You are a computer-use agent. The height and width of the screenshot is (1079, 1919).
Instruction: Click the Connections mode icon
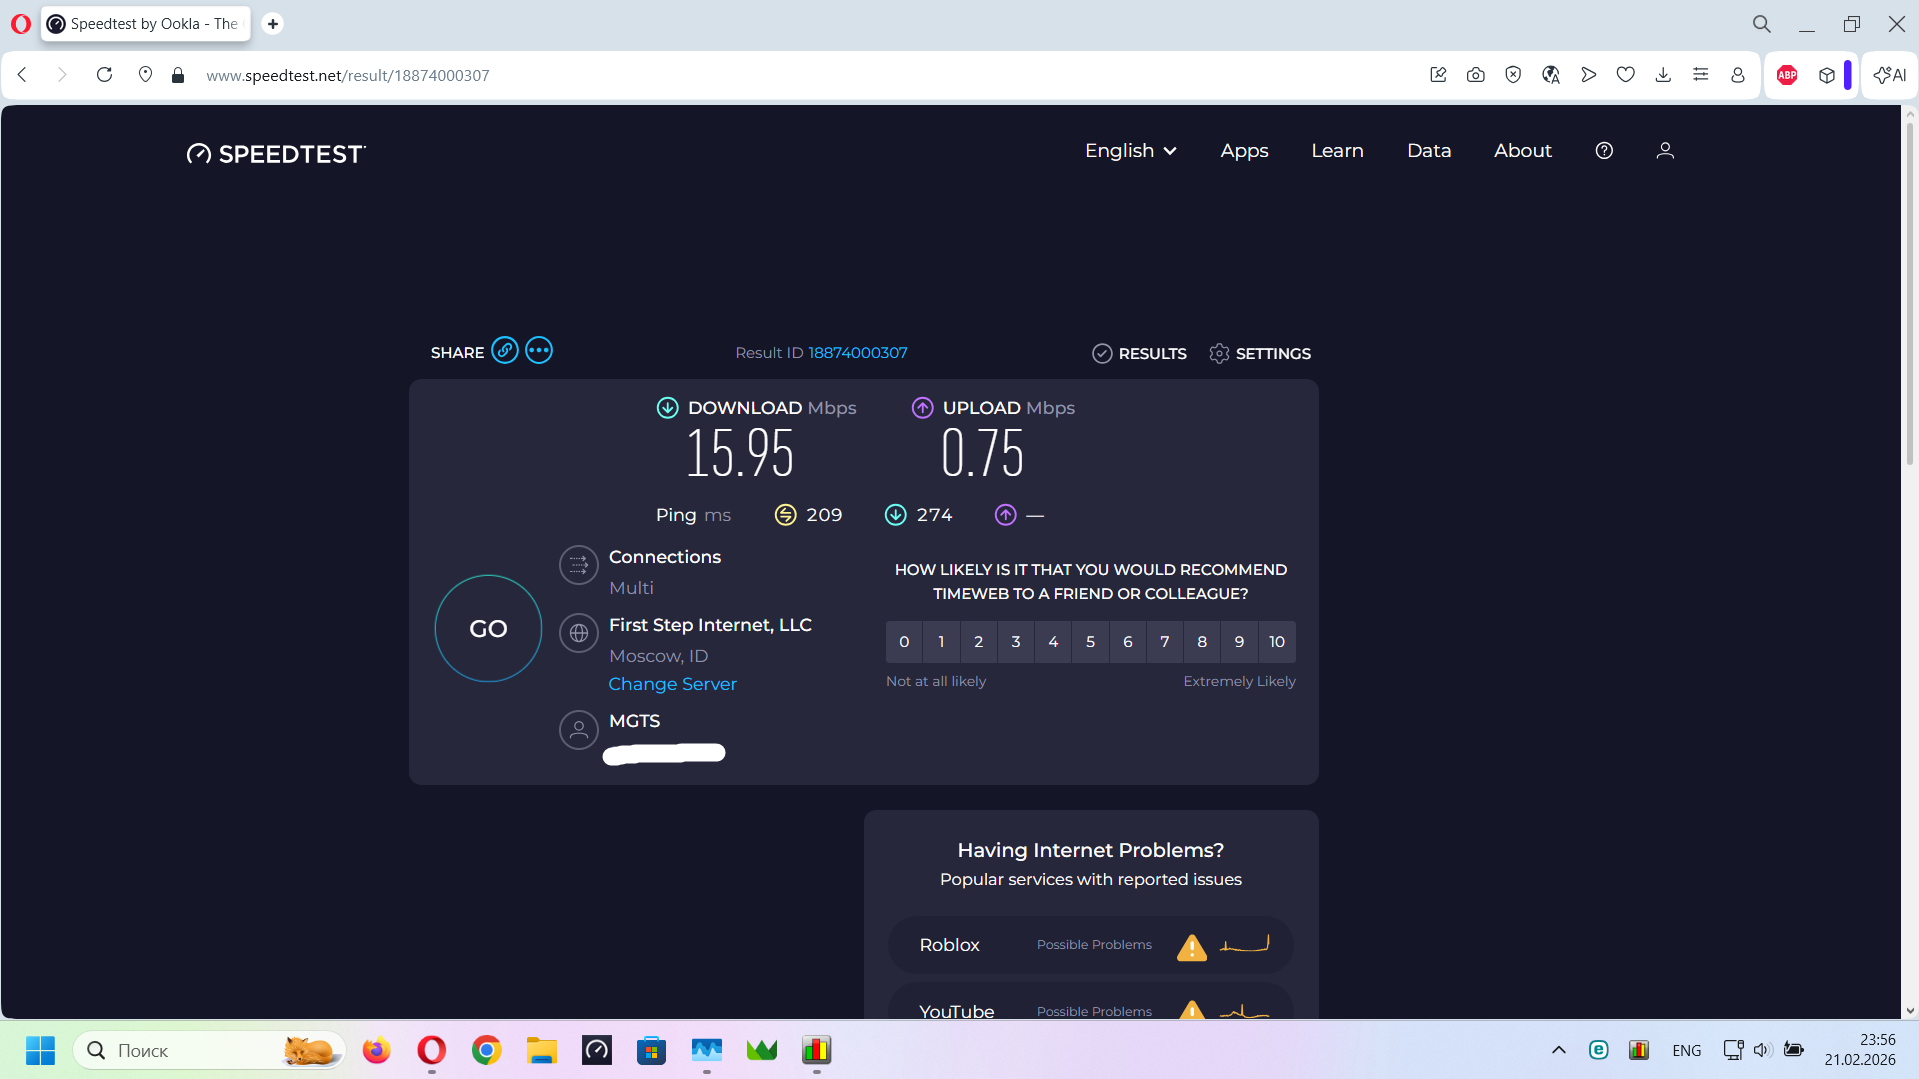click(x=578, y=565)
